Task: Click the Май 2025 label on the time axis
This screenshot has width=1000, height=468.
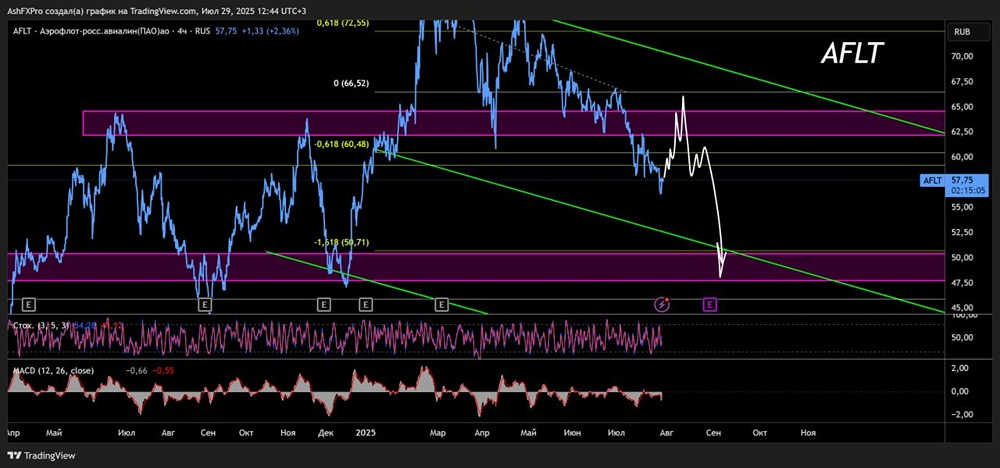Action: point(527,433)
